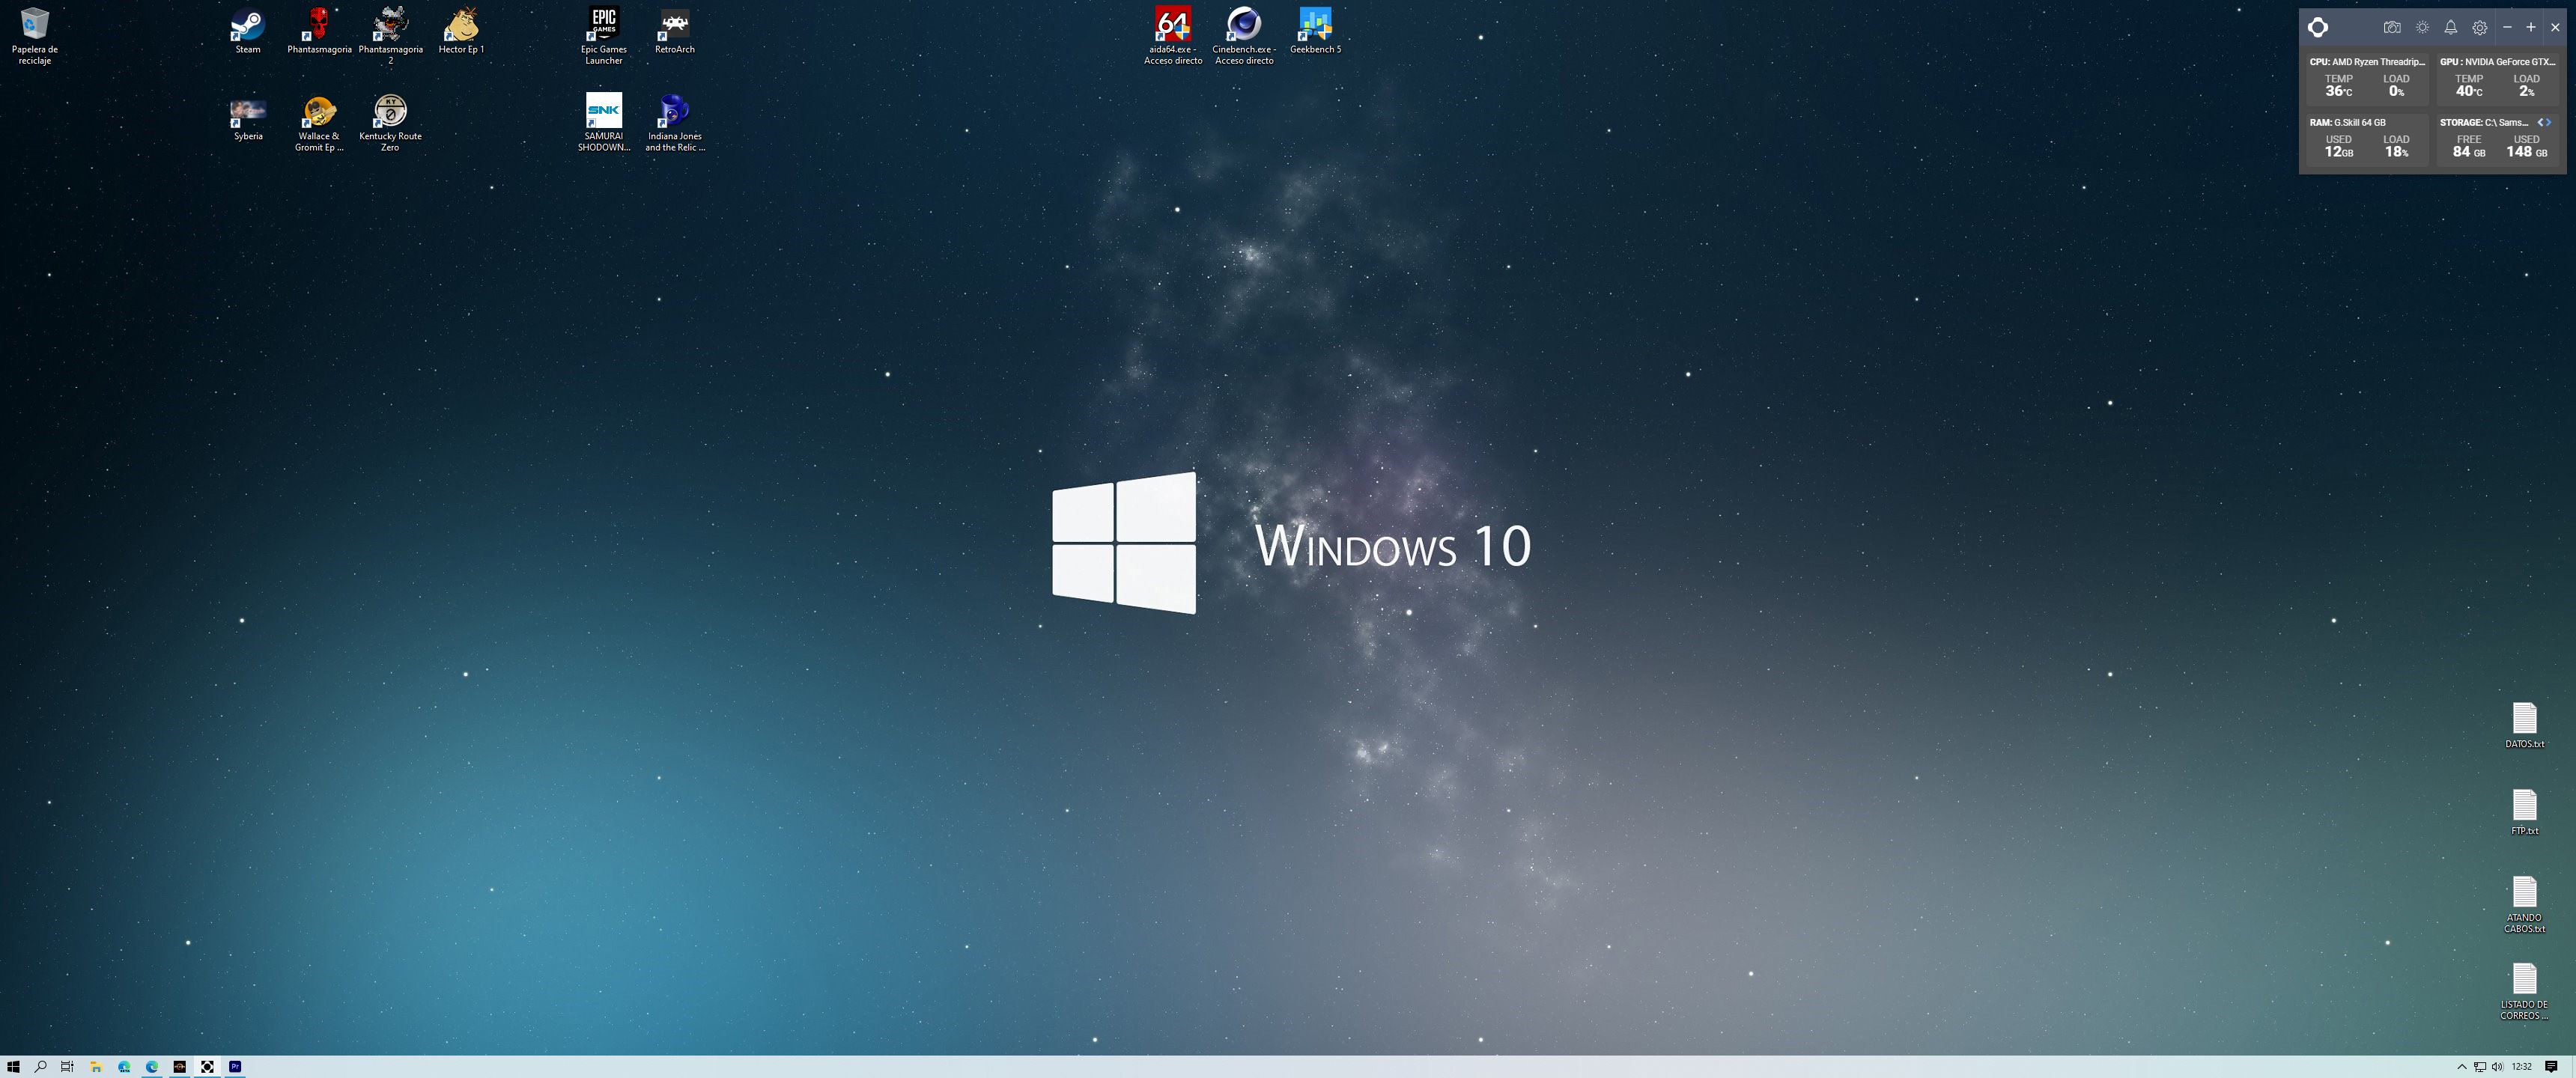
Task: Click the RAM G.Skill 64 GB panel title
Action: pos(2347,122)
